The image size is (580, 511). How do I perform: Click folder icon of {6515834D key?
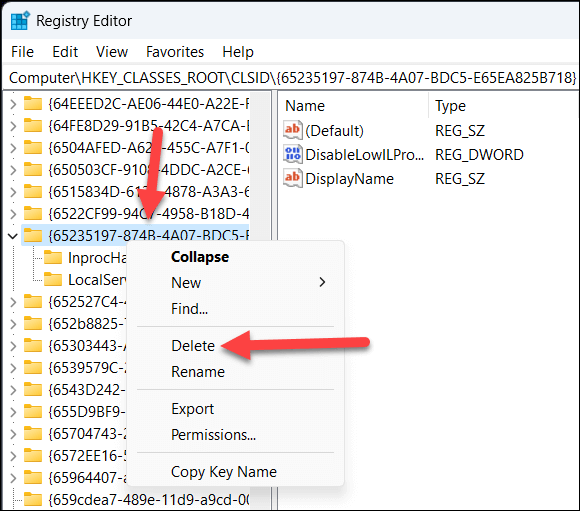click(x=33, y=192)
